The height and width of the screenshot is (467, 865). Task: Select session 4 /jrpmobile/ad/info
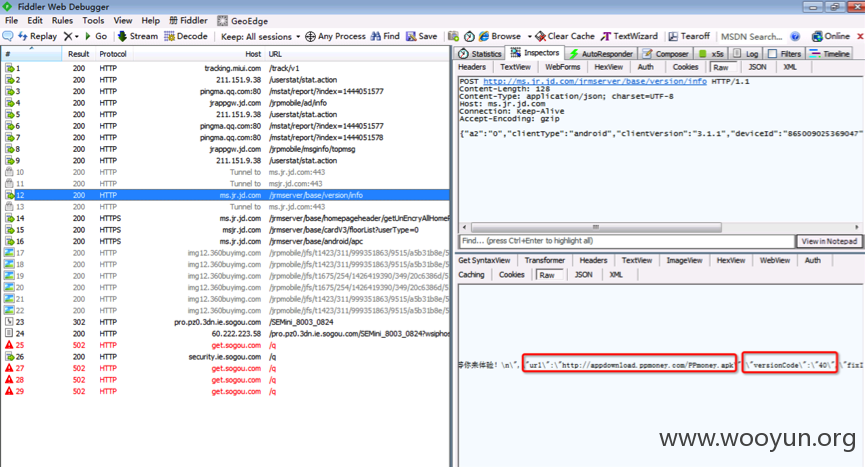click(225, 103)
